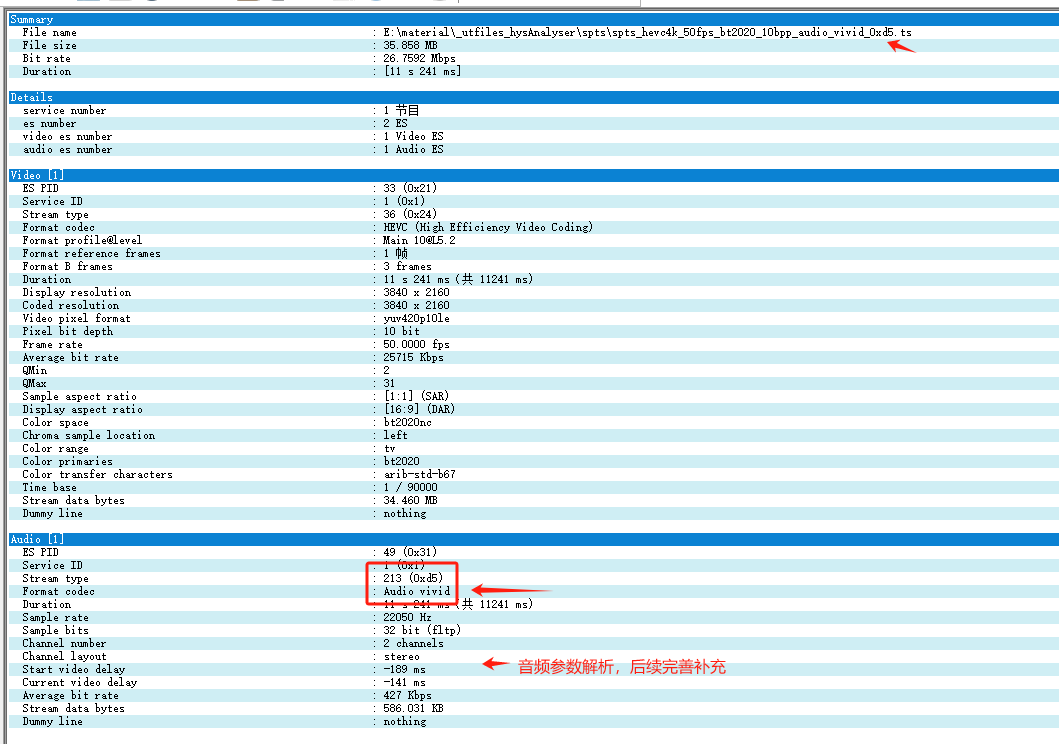The image size is (1059, 744).
Task: Click the "25715 Kbps" average bit rate value
Action: [x=413, y=357]
